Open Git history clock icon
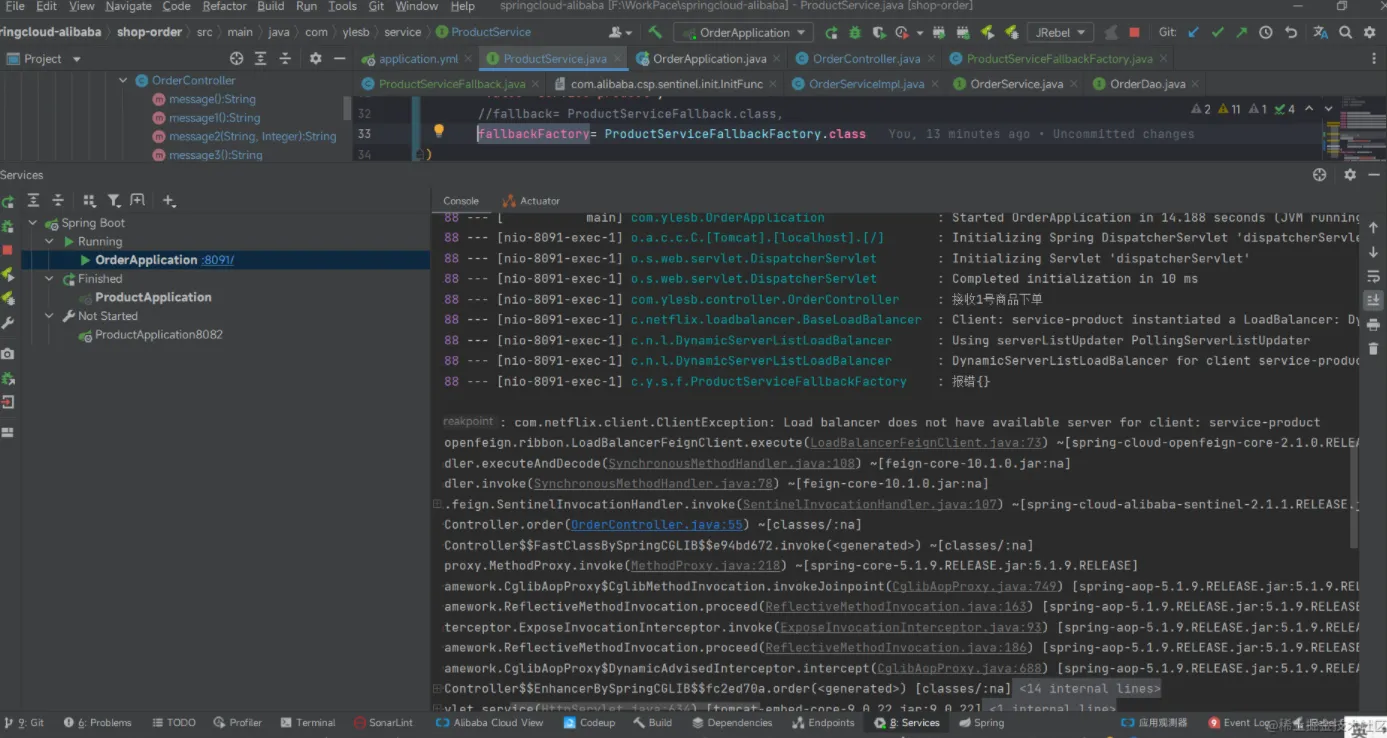This screenshot has height=738, width=1387. 1266,32
